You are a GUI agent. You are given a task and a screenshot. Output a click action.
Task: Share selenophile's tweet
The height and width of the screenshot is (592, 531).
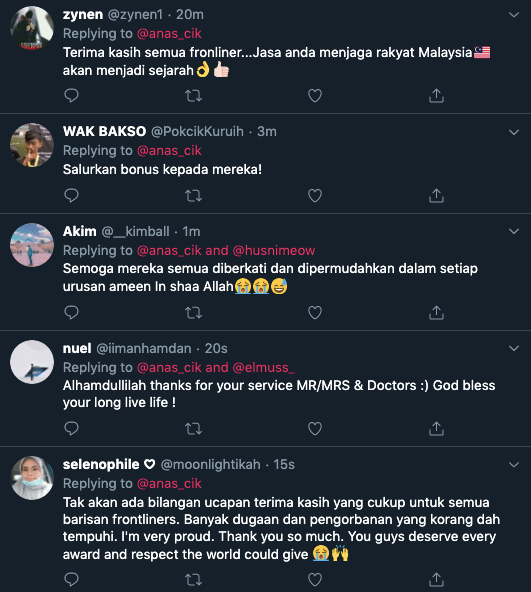[x=436, y=579]
